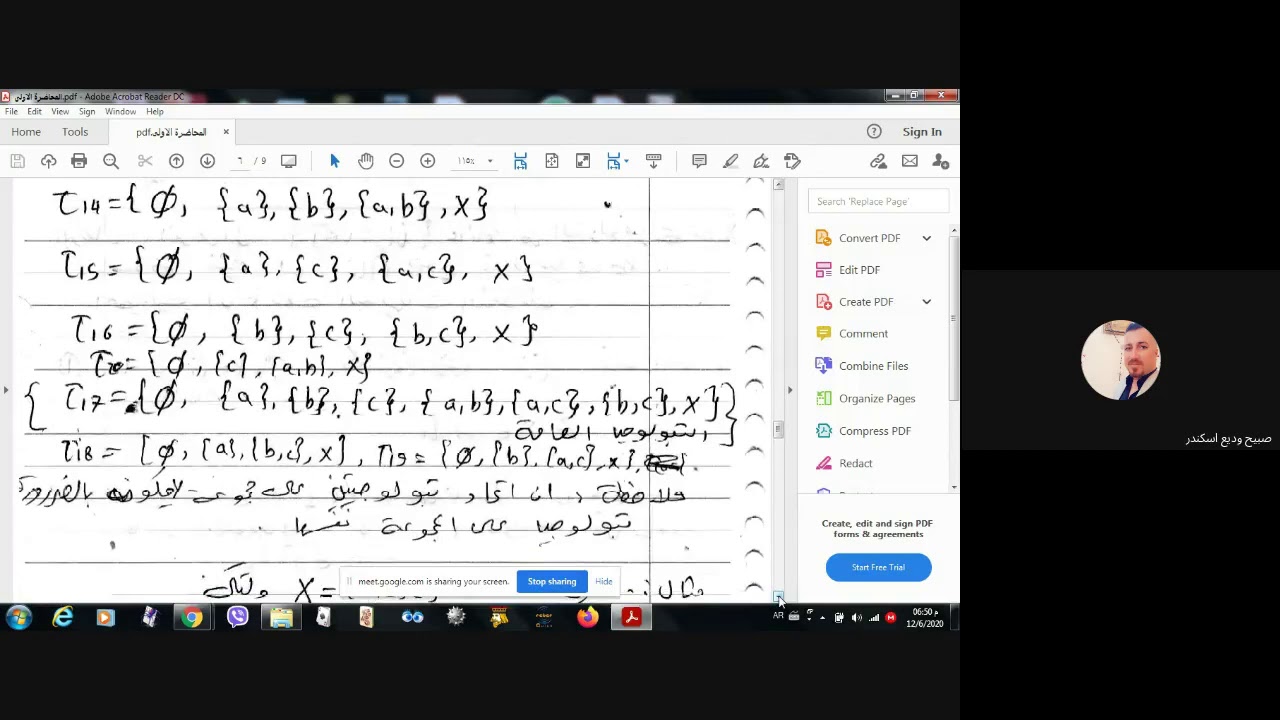1280x720 pixels.
Task: Click the page number field
Action: pos(239,161)
